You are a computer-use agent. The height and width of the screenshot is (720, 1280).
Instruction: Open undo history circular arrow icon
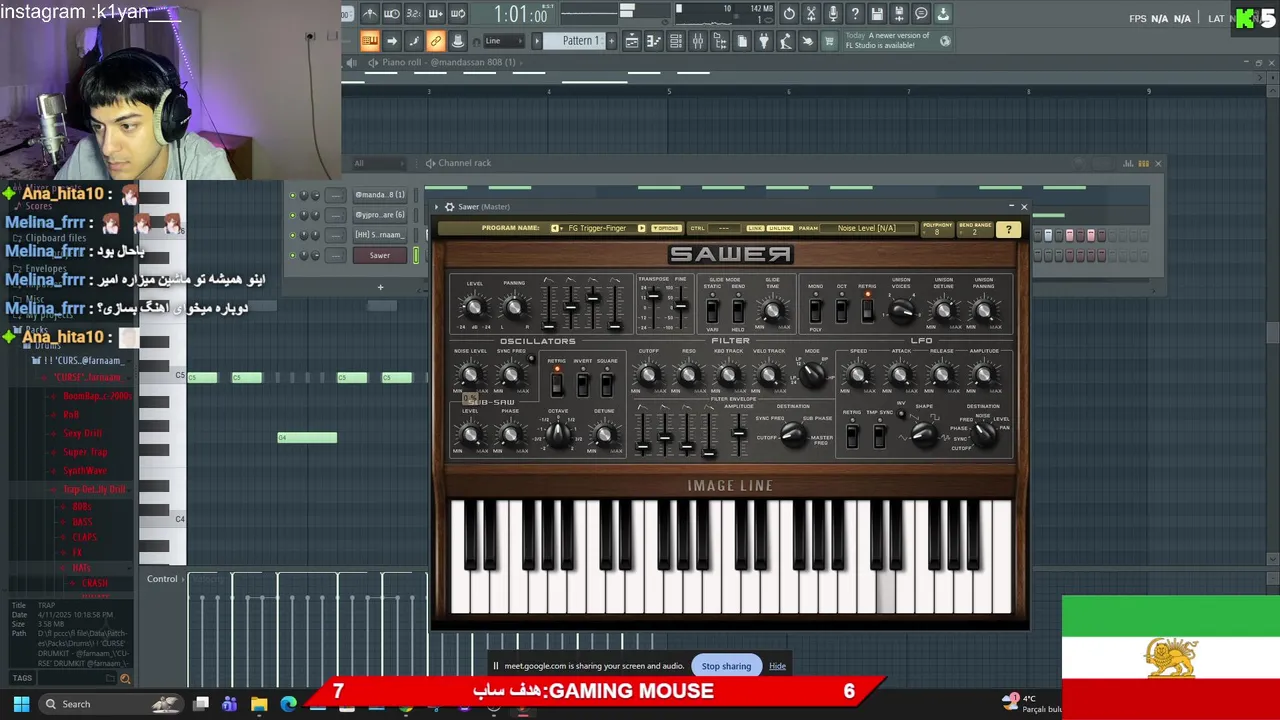(789, 14)
